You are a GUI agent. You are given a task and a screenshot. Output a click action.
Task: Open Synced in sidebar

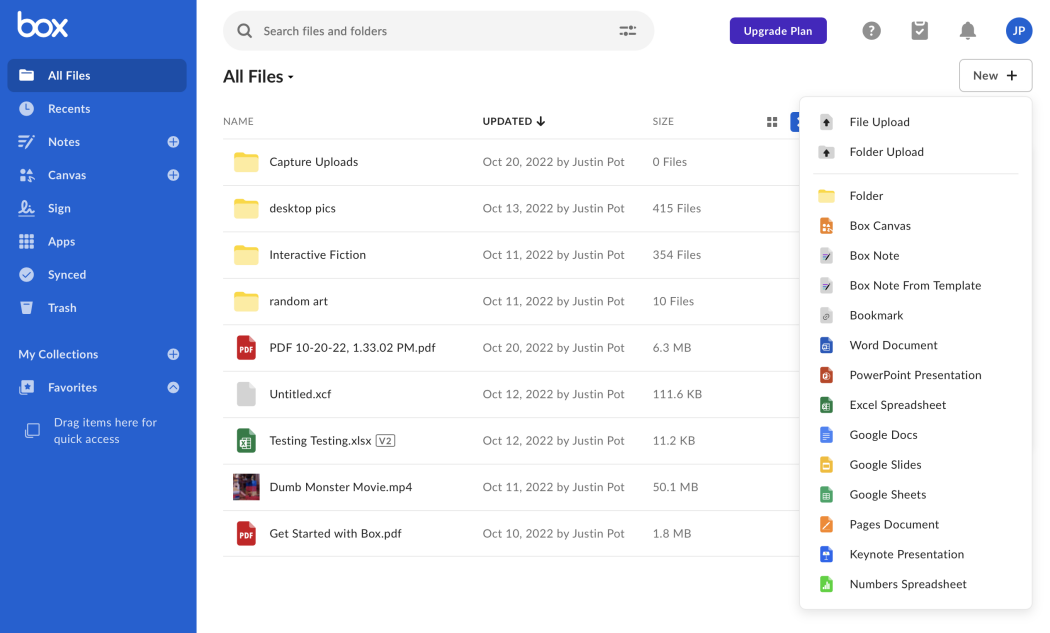(x=67, y=275)
